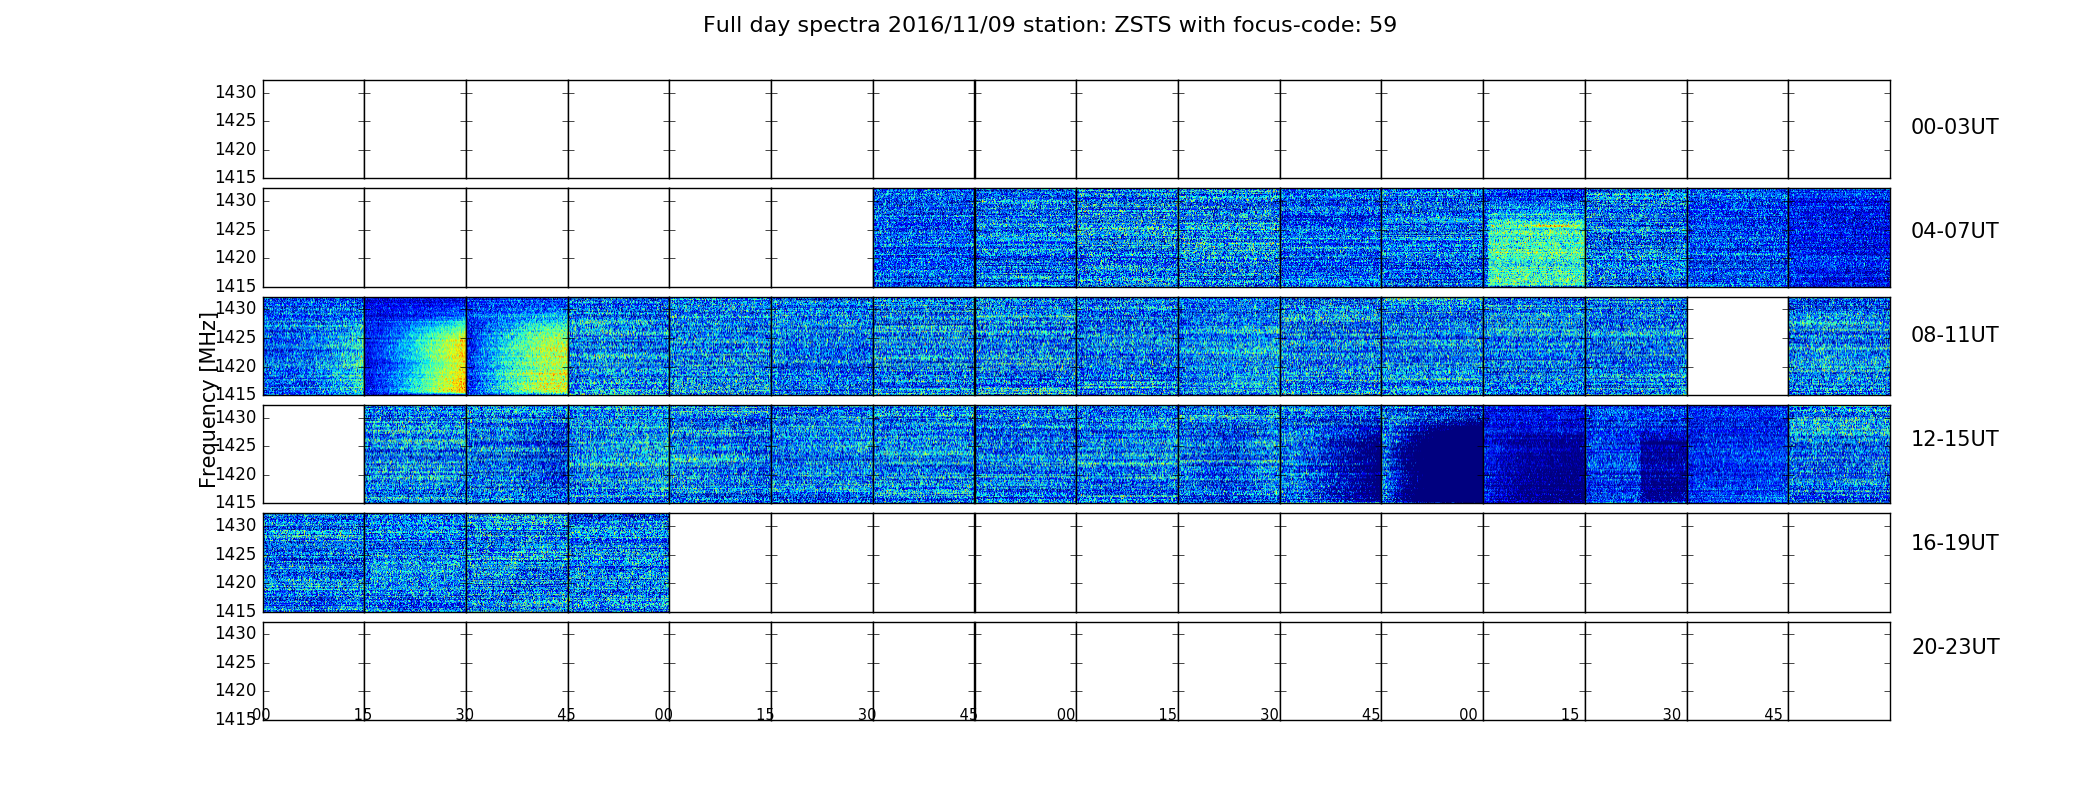Screen dimensions: 2100x800
Task: Click the 1430 tick in the 00-03UT row
Action: click(x=236, y=92)
